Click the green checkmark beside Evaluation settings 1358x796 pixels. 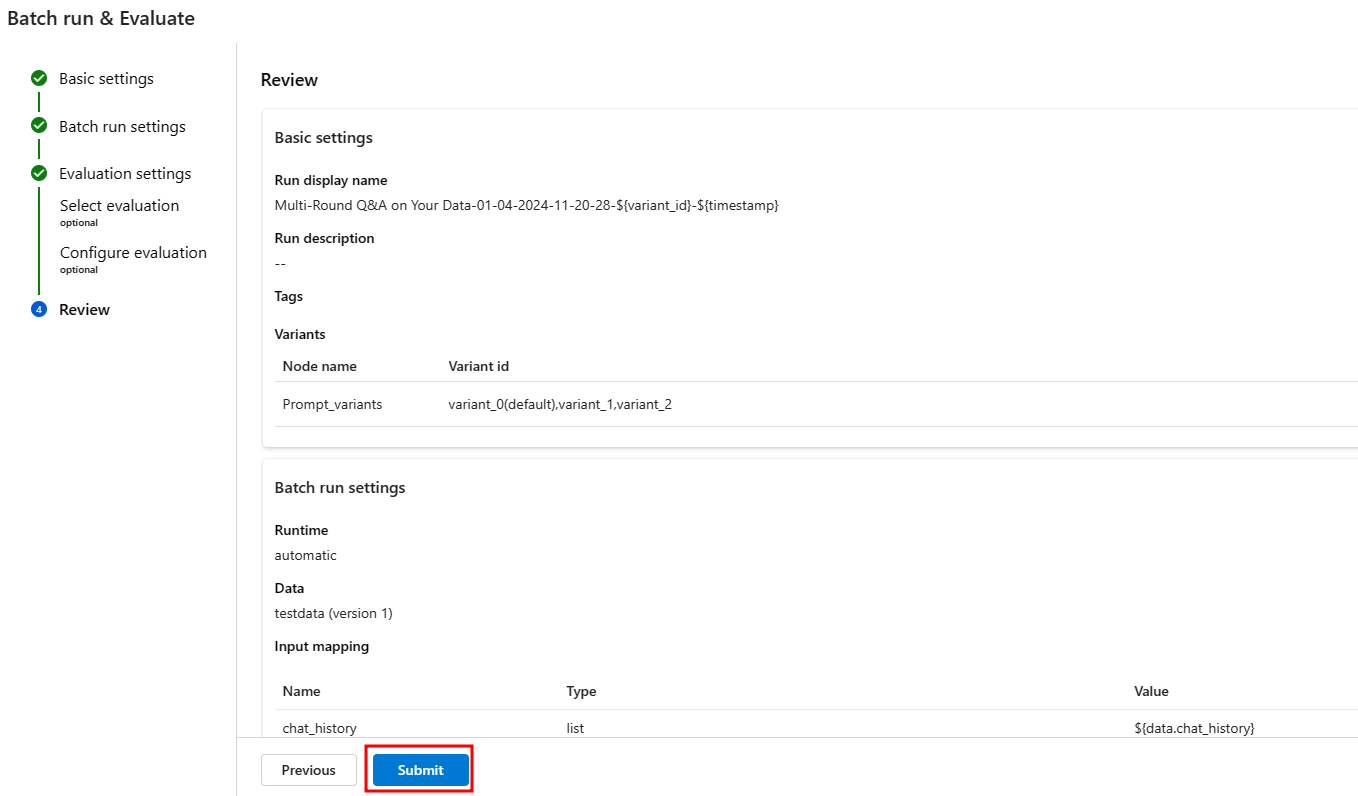pyautogui.click(x=39, y=173)
